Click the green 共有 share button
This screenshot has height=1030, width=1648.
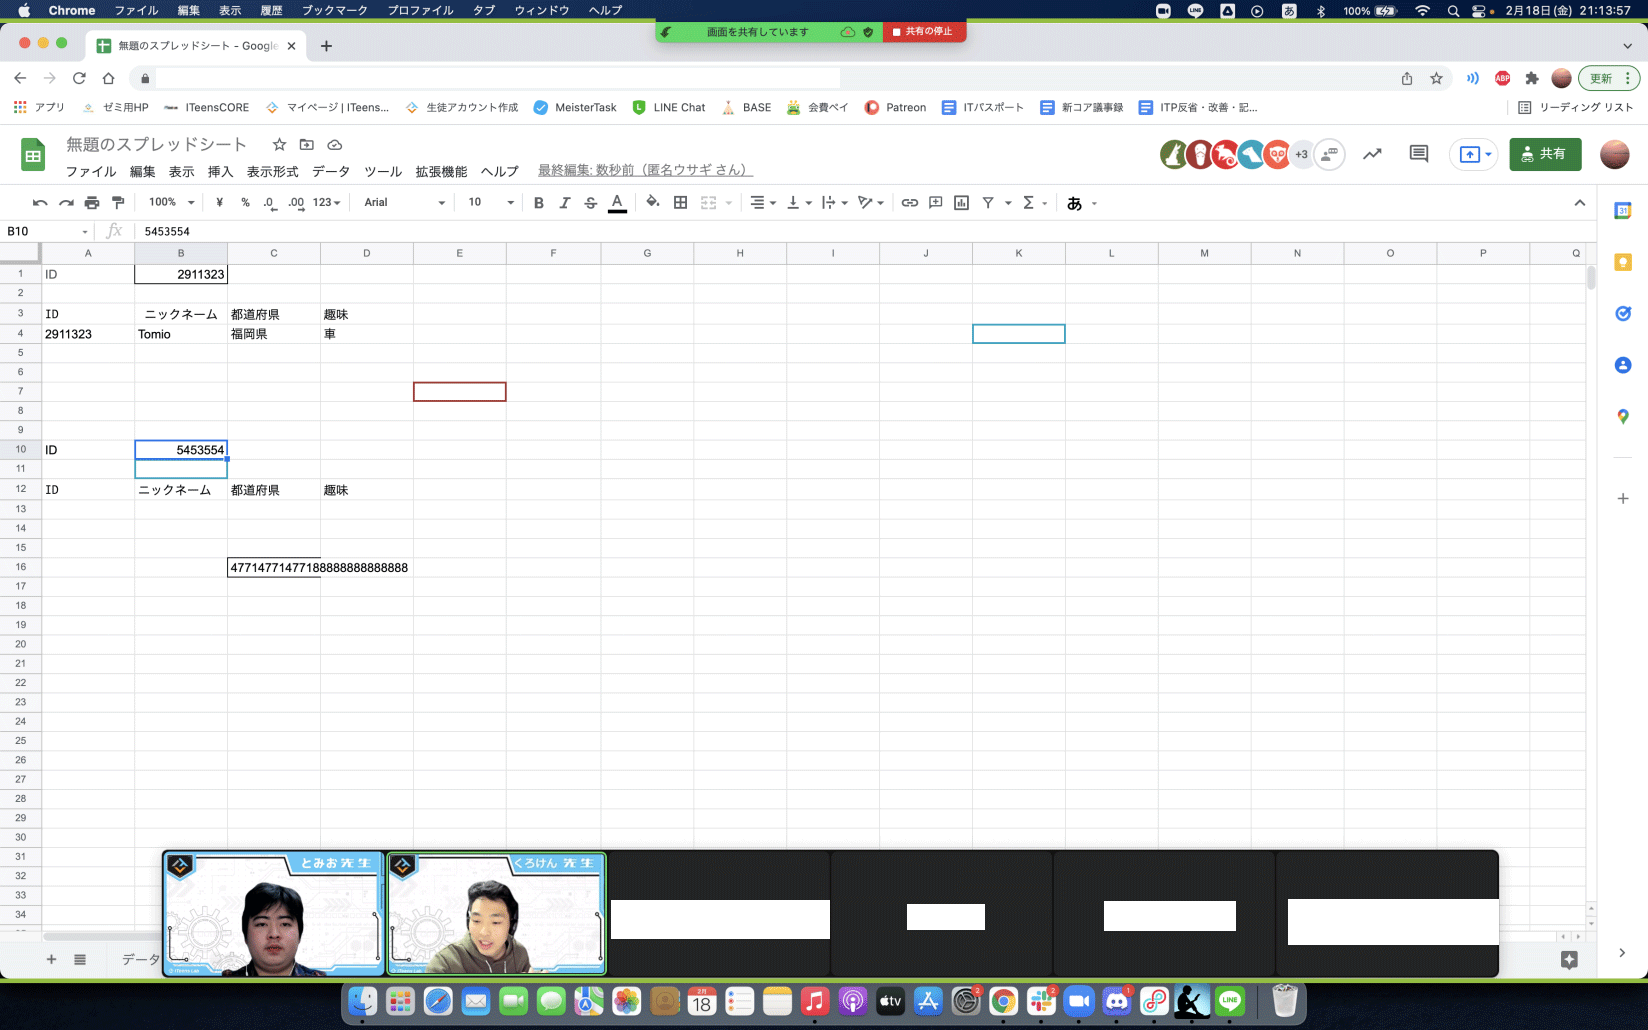pyautogui.click(x=1545, y=154)
